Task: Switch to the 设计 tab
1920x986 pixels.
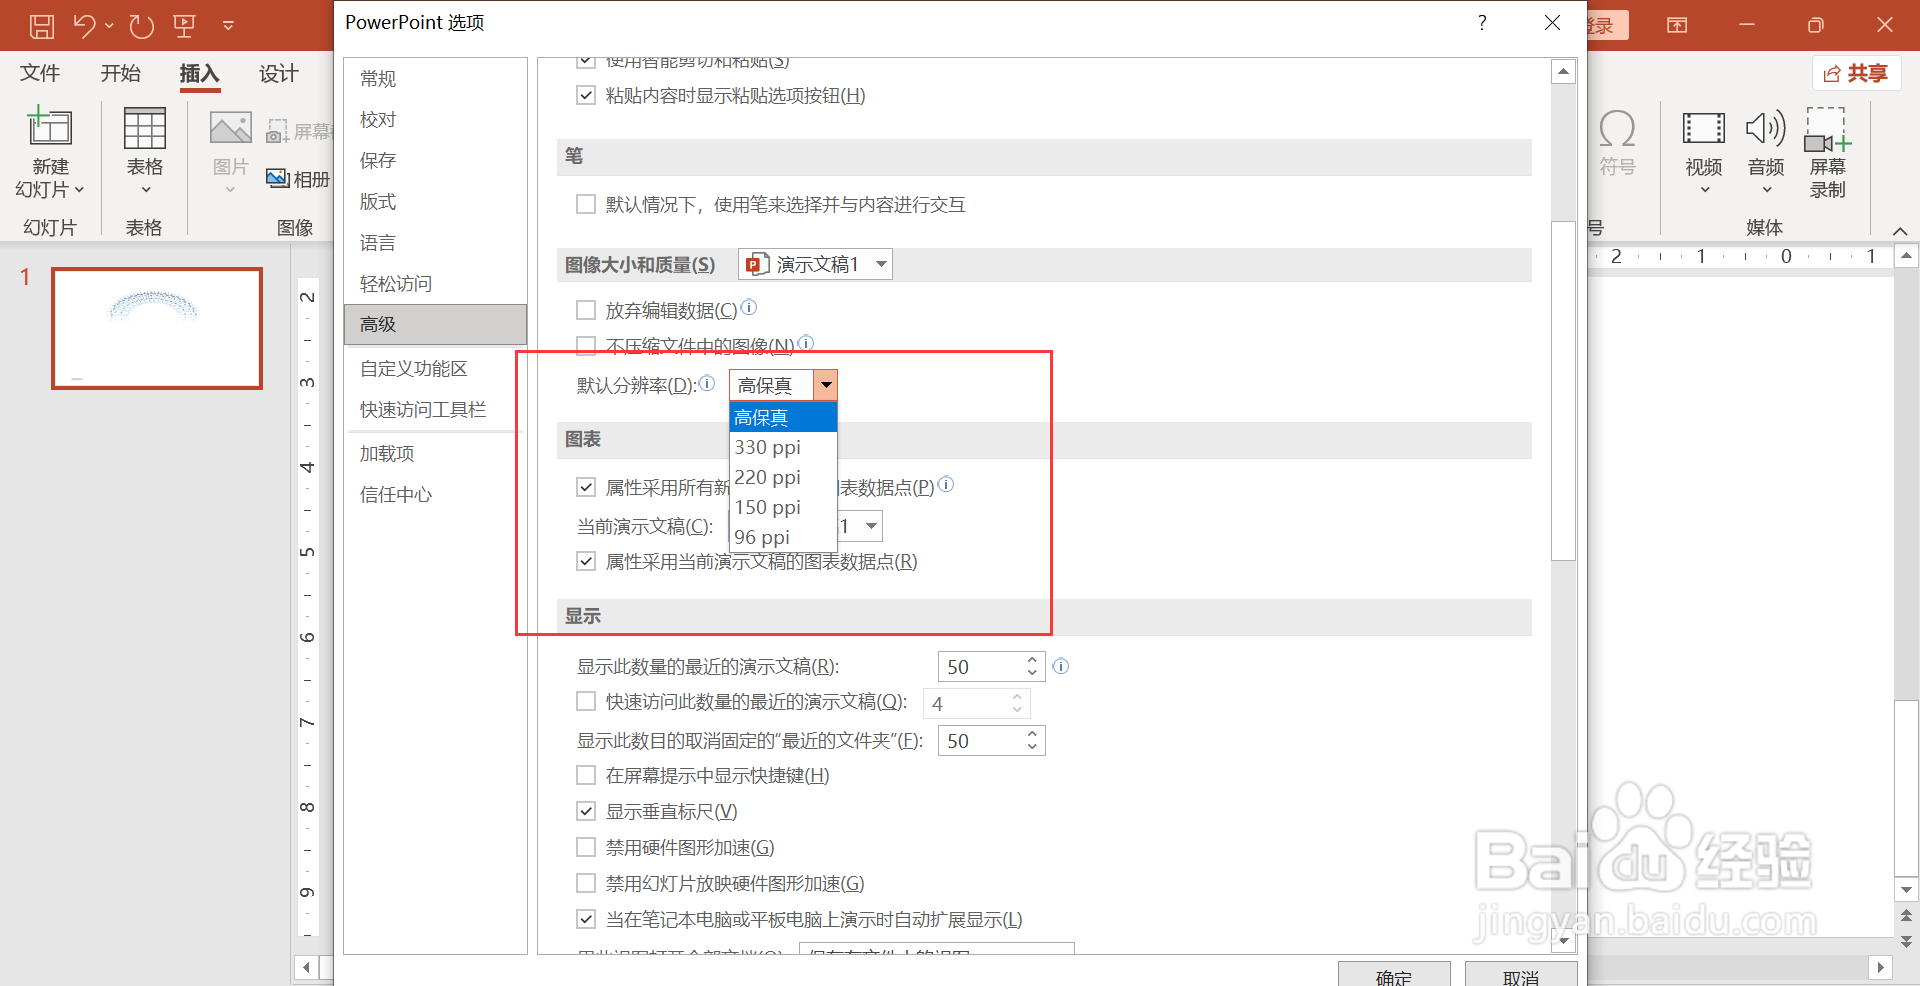Action: click(278, 73)
